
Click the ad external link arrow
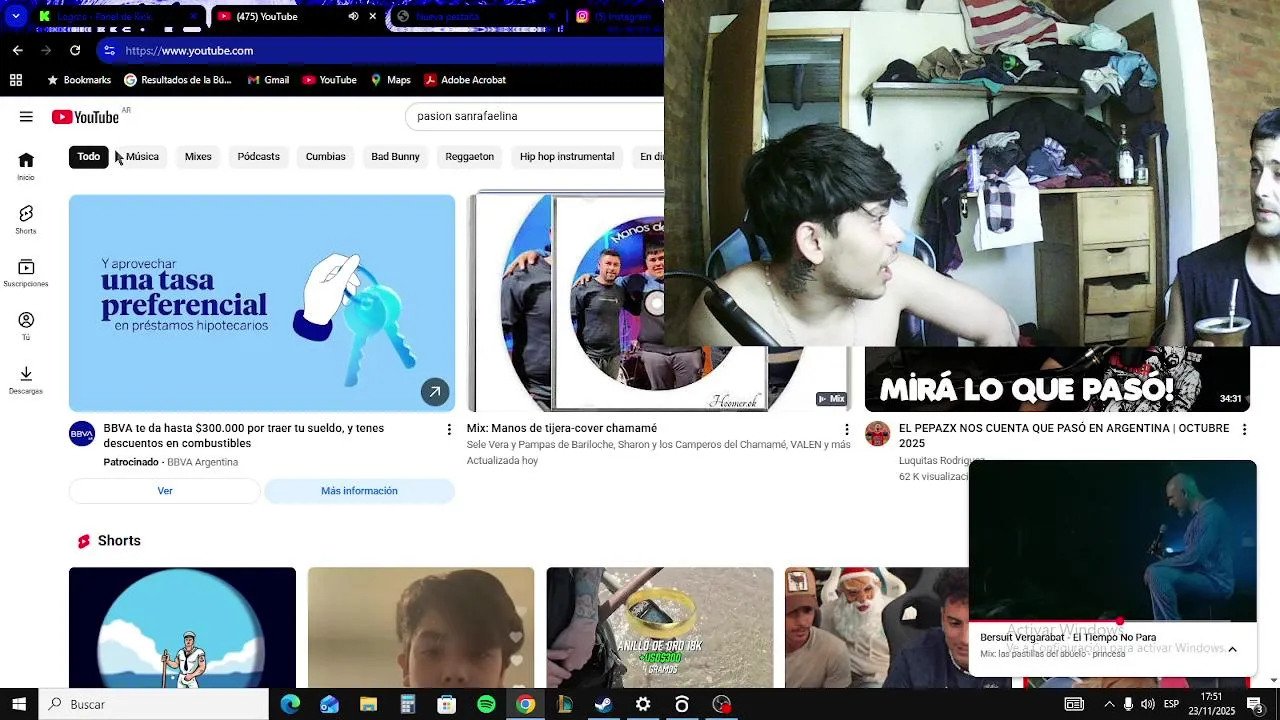435,392
